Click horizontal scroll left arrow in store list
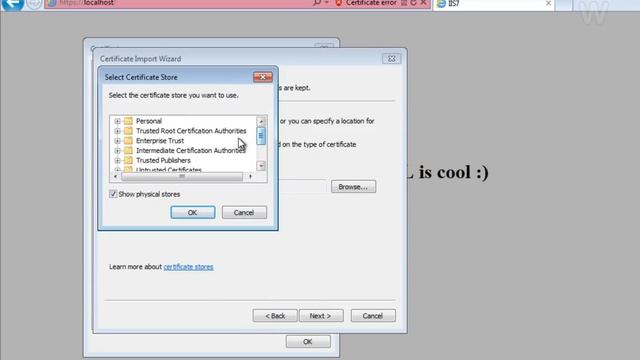This screenshot has width=640, height=360. (x=116, y=177)
